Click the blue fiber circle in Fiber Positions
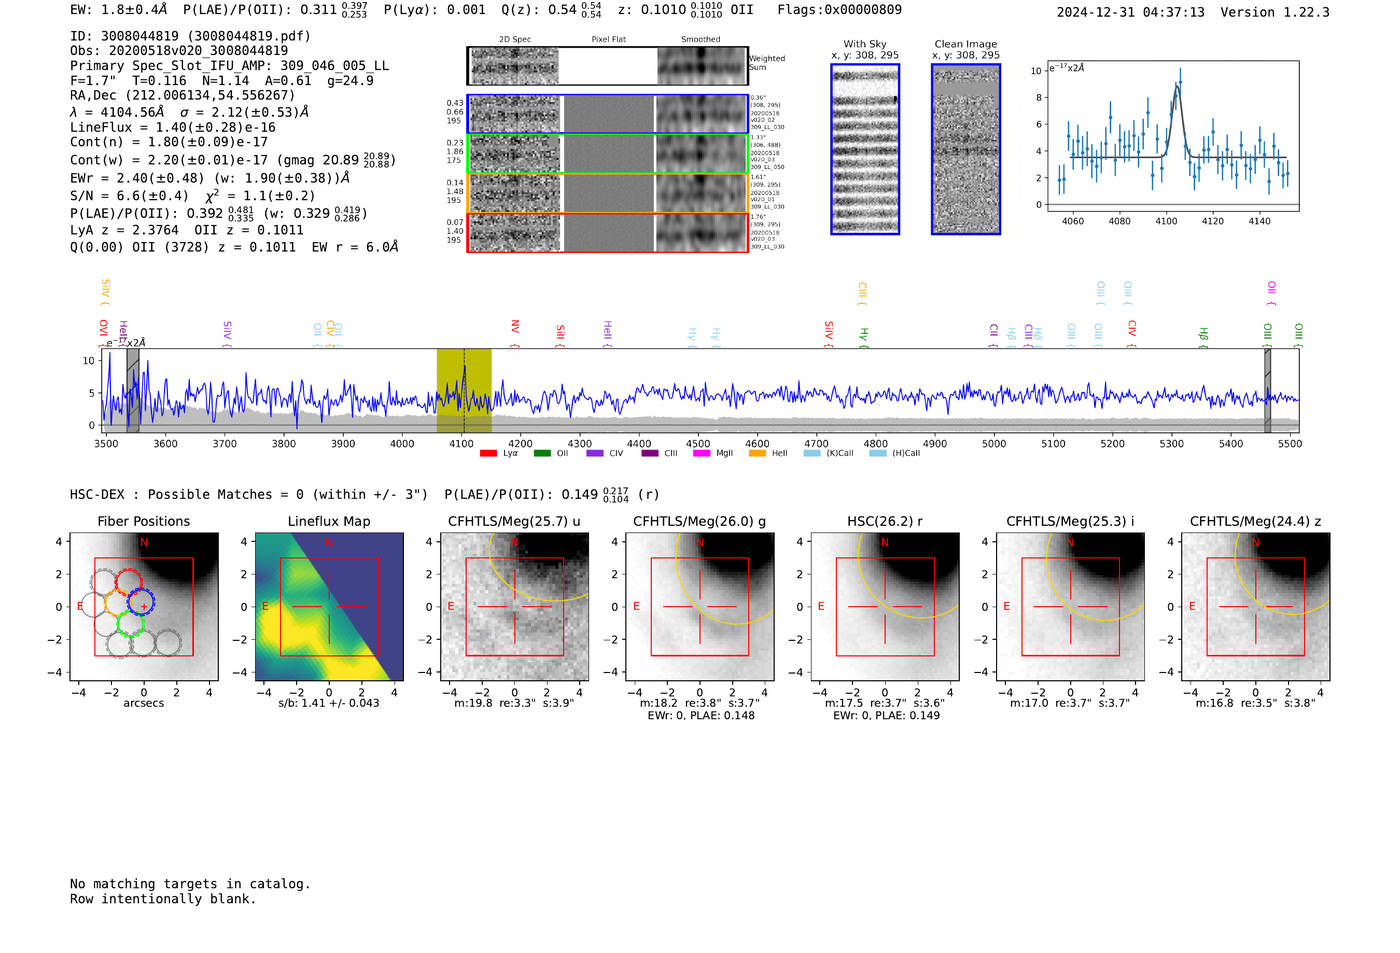 (x=142, y=603)
